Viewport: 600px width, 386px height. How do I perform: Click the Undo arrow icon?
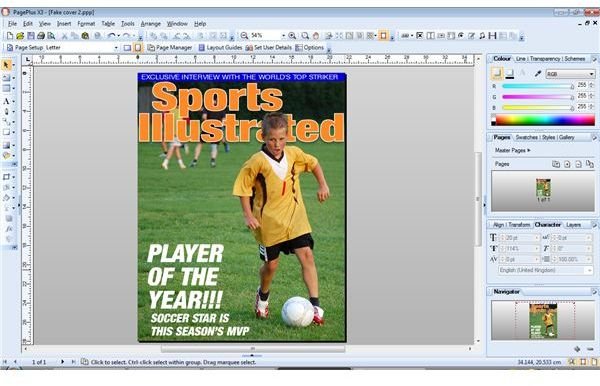click(111, 36)
